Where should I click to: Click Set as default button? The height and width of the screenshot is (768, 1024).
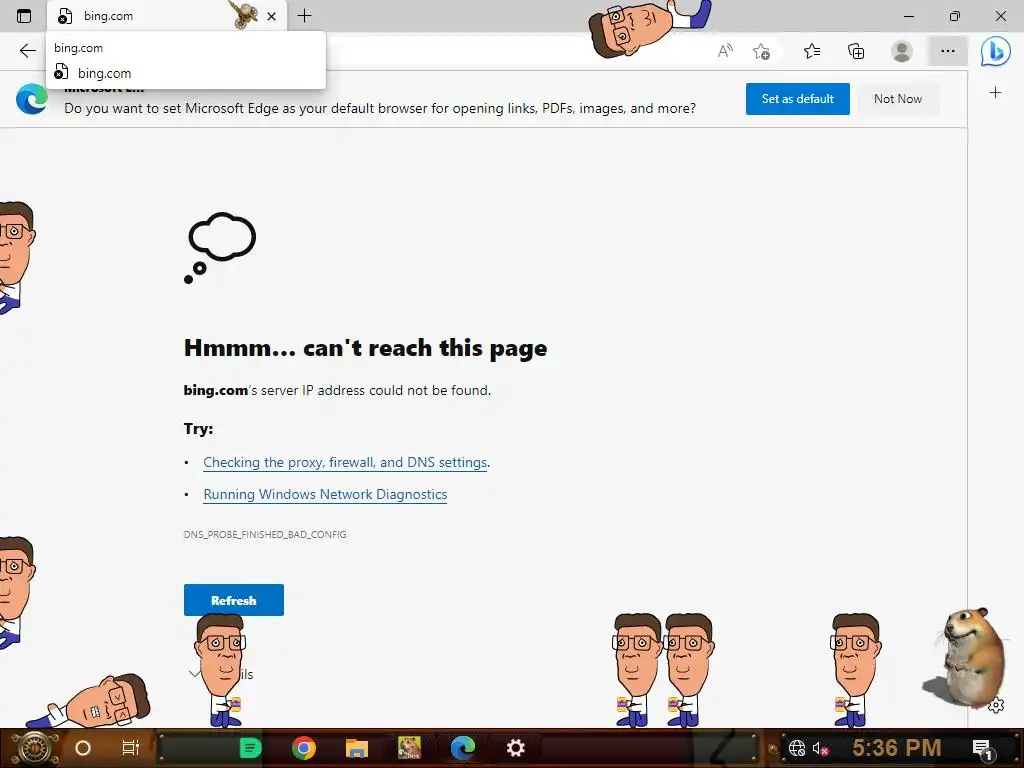tap(797, 99)
